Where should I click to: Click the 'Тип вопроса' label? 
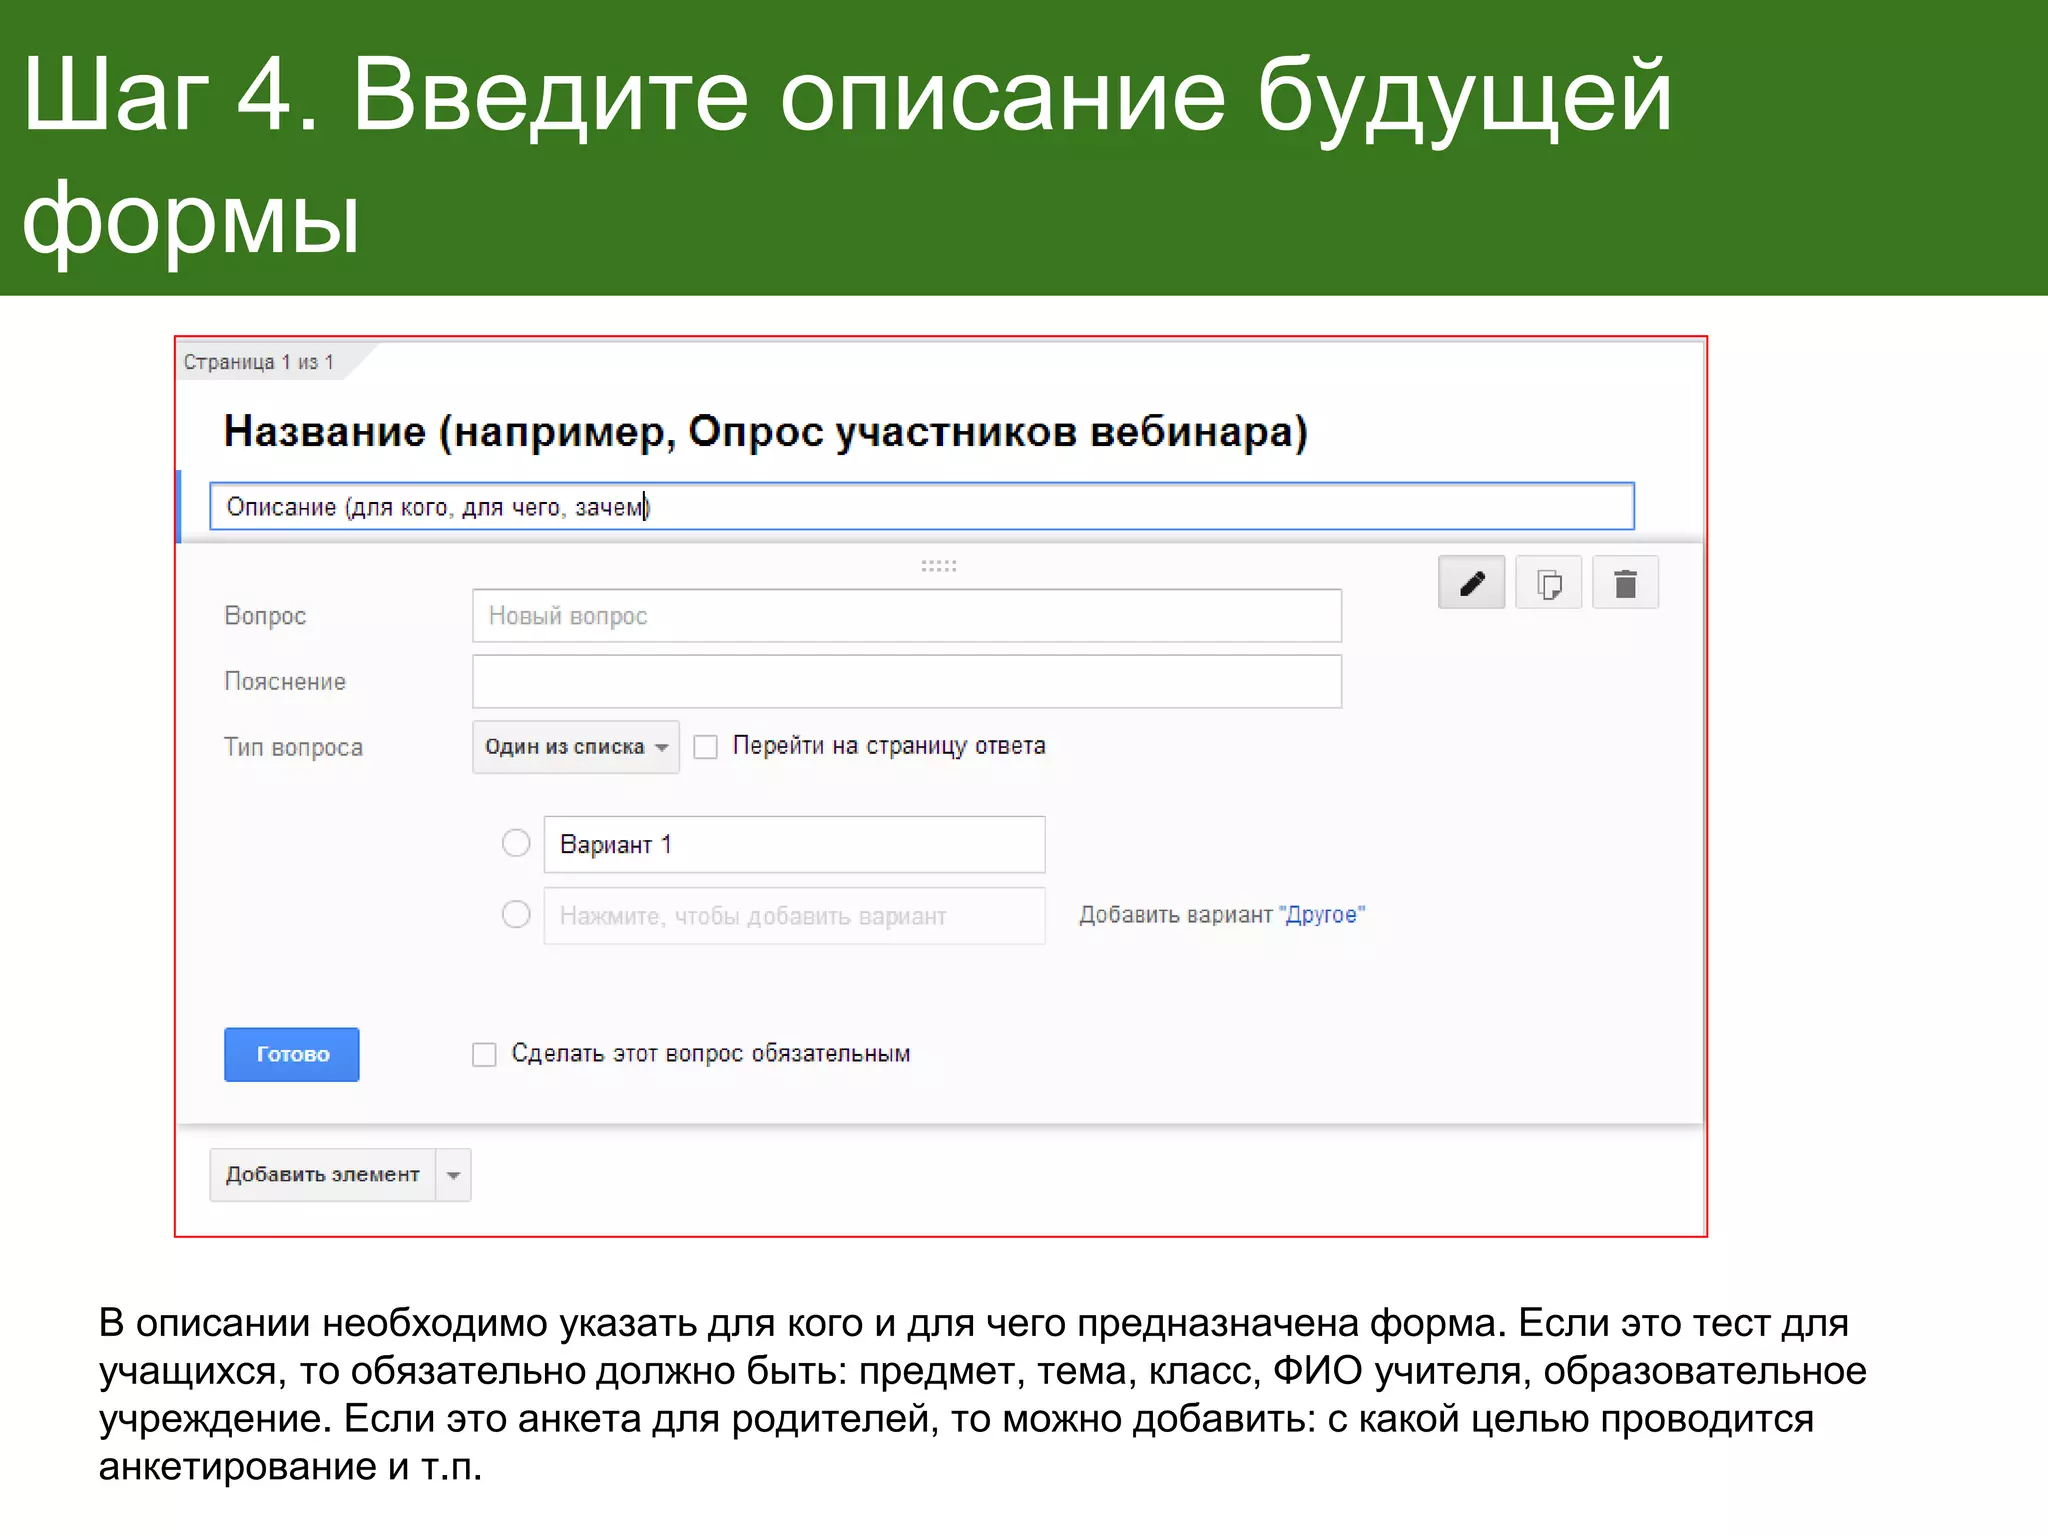[293, 748]
